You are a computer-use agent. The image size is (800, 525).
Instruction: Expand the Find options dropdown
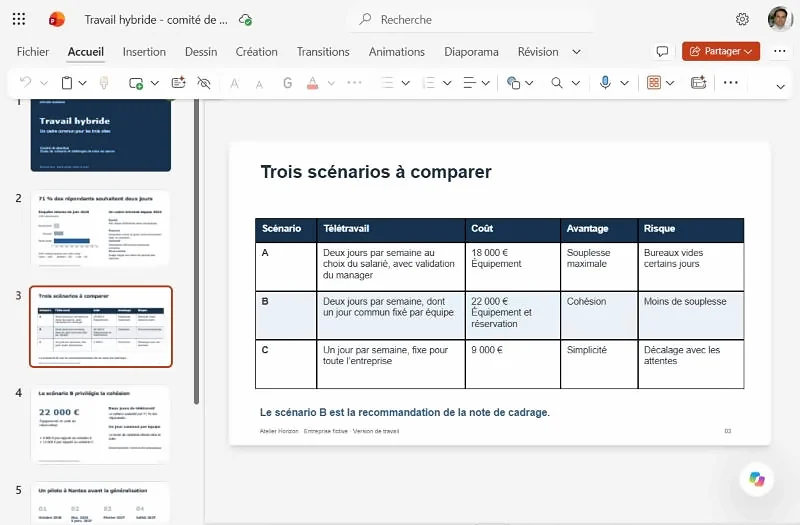point(576,83)
